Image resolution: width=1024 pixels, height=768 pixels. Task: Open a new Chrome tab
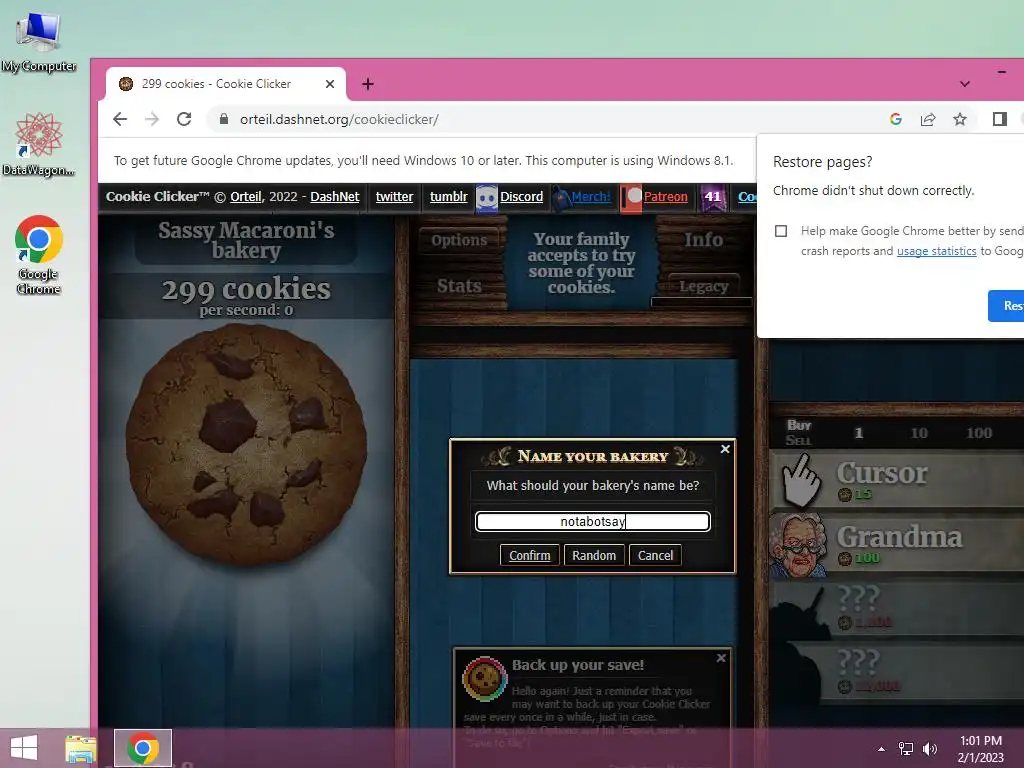[x=368, y=84]
